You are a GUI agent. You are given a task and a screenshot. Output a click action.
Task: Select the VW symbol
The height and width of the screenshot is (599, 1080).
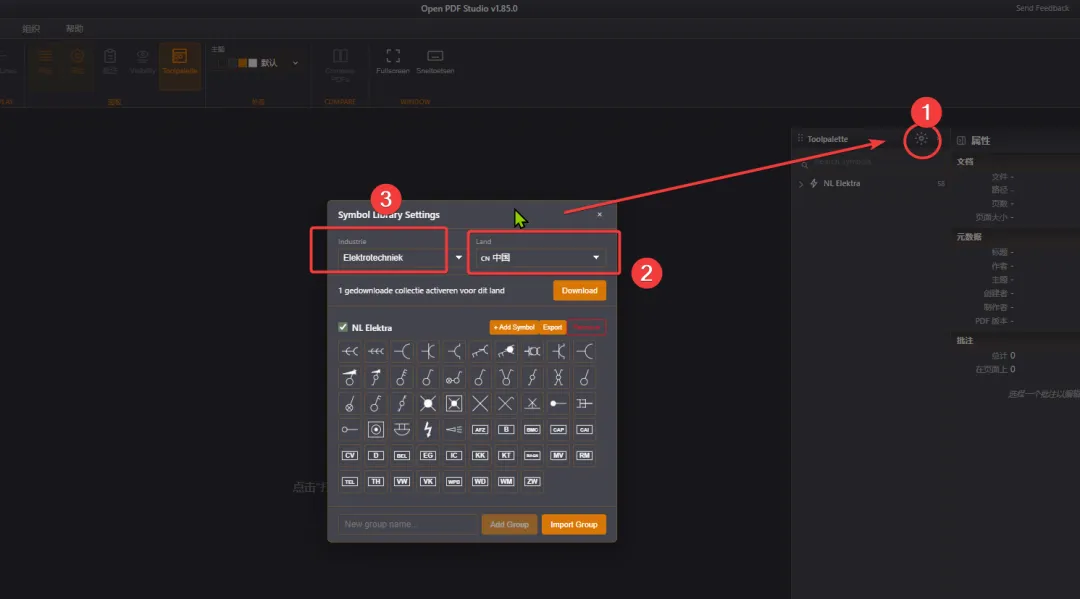point(402,481)
